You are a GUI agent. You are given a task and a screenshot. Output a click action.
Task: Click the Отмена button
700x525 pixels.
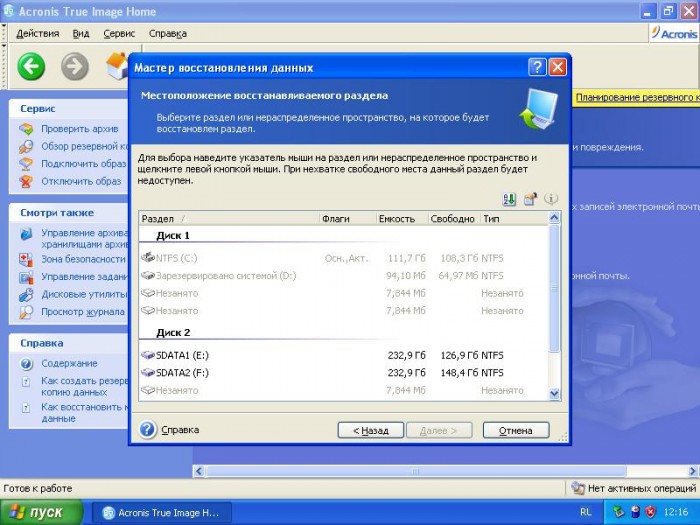pos(516,430)
